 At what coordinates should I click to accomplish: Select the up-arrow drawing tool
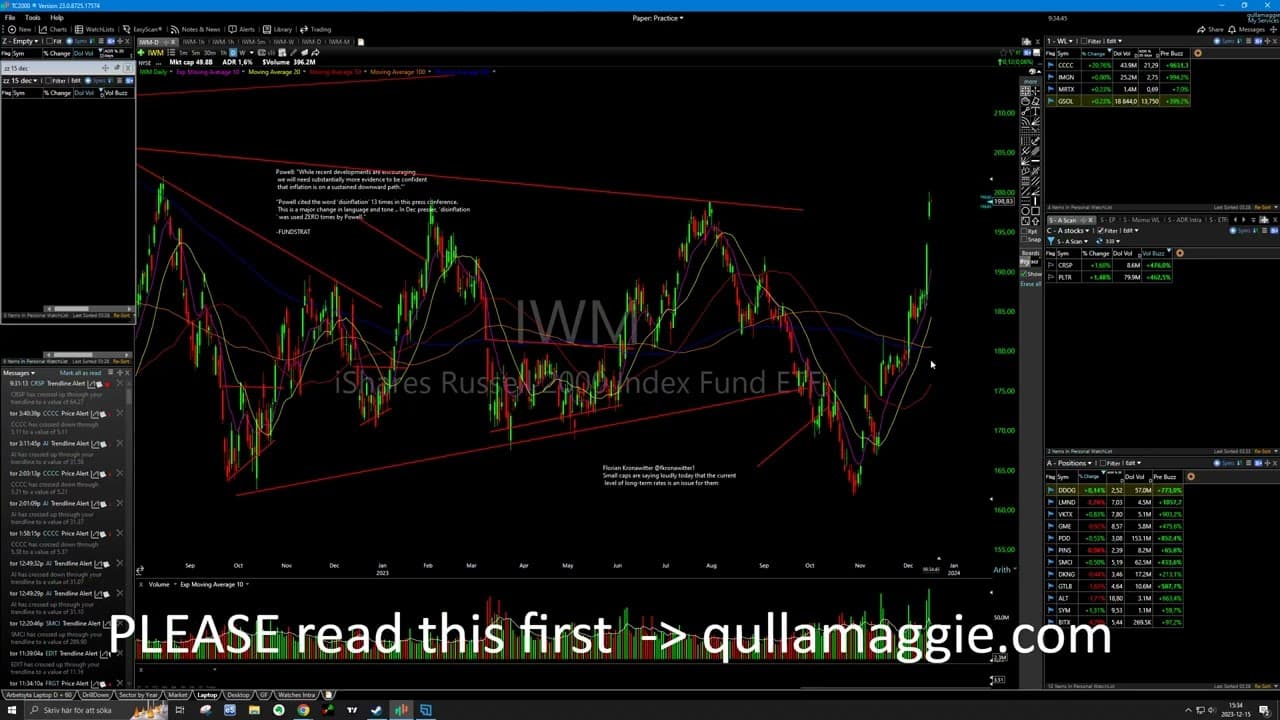tap(1036, 221)
